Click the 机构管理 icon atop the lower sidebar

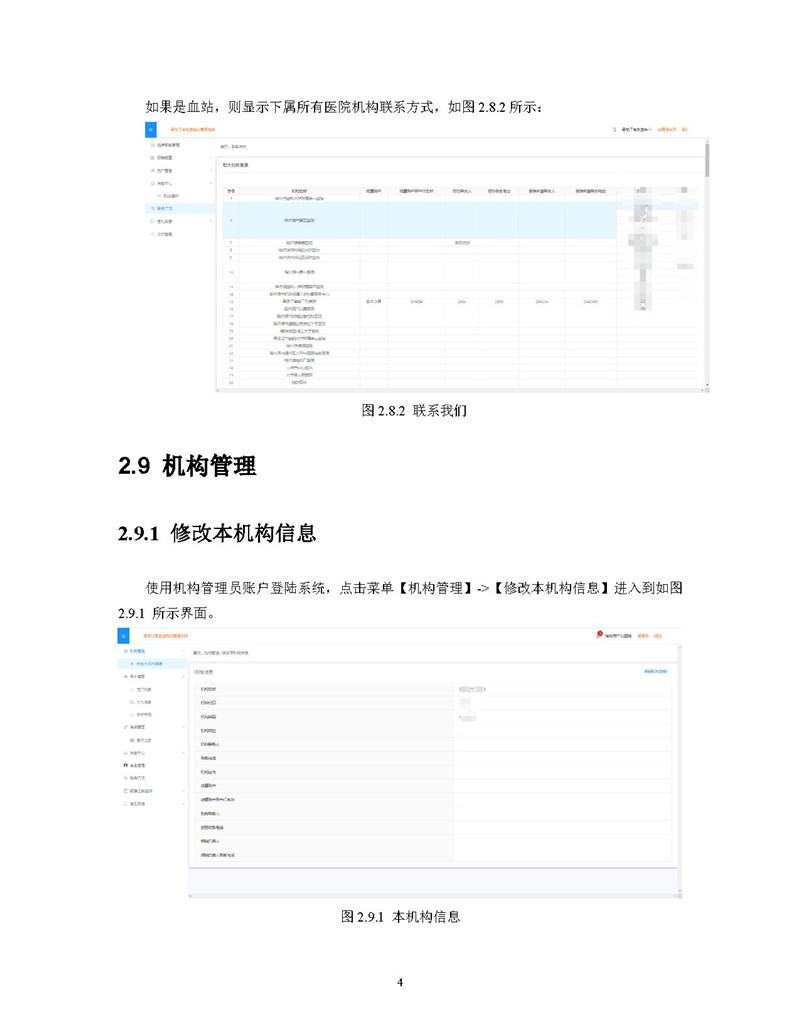(124, 651)
